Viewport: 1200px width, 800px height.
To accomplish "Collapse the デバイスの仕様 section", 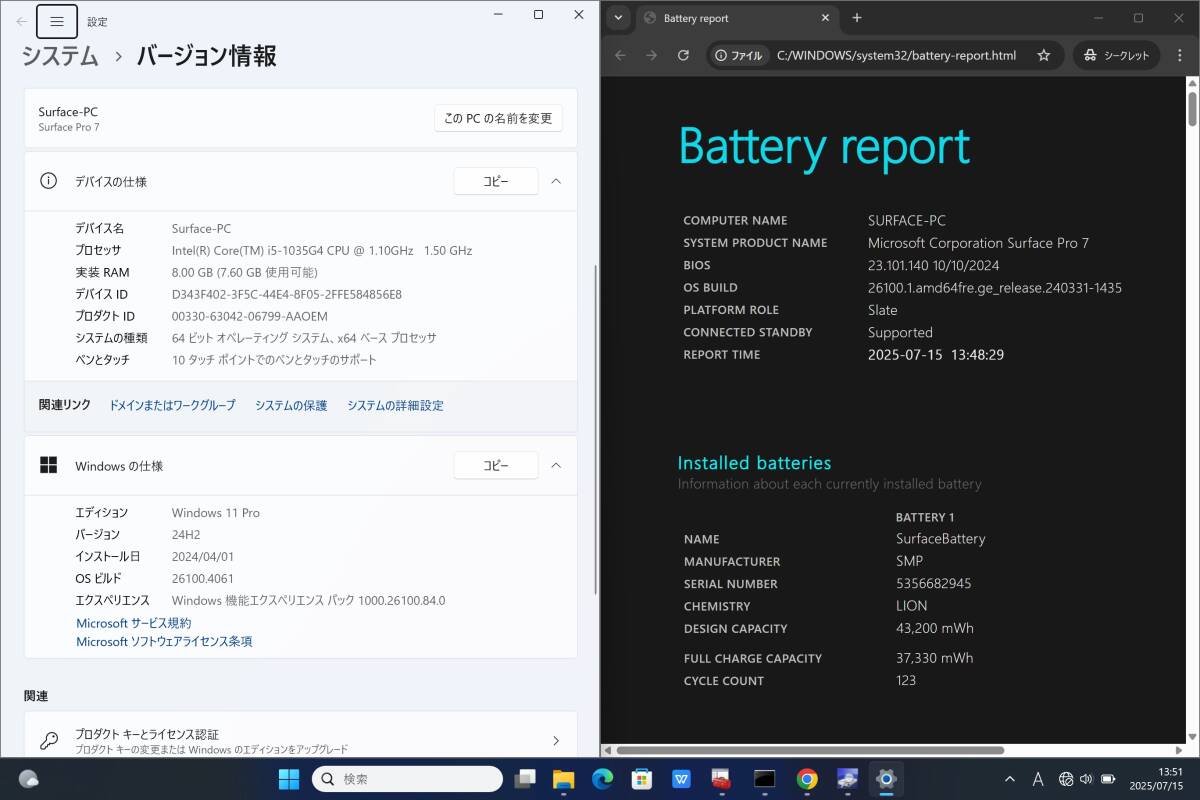I will (556, 181).
